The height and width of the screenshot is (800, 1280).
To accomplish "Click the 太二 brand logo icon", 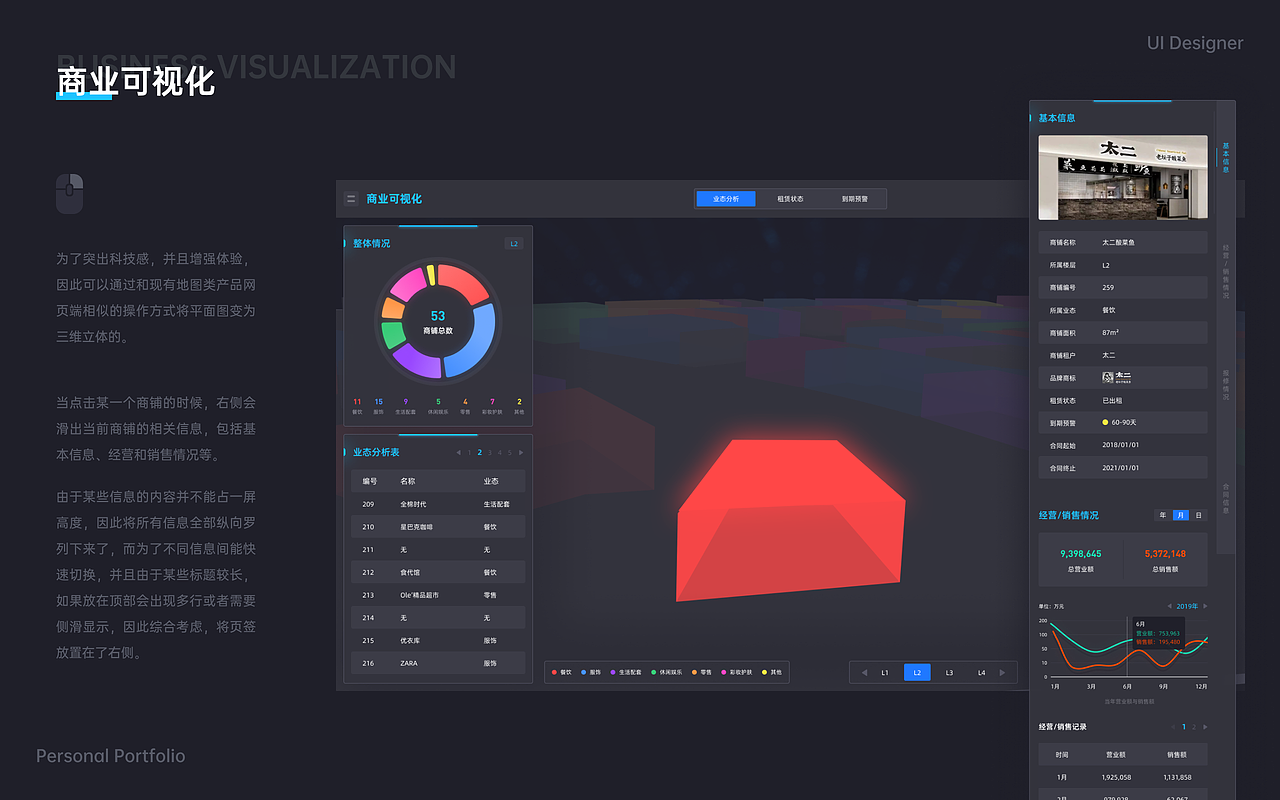I will [1117, 378].
